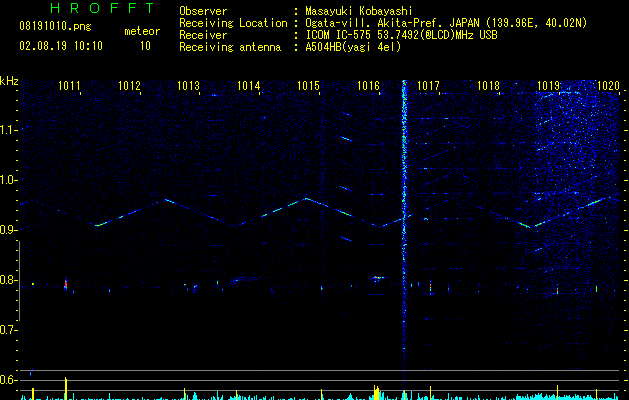Click the meteor count value 10
The image size is (629, 400).
click(x=145, y=46)
